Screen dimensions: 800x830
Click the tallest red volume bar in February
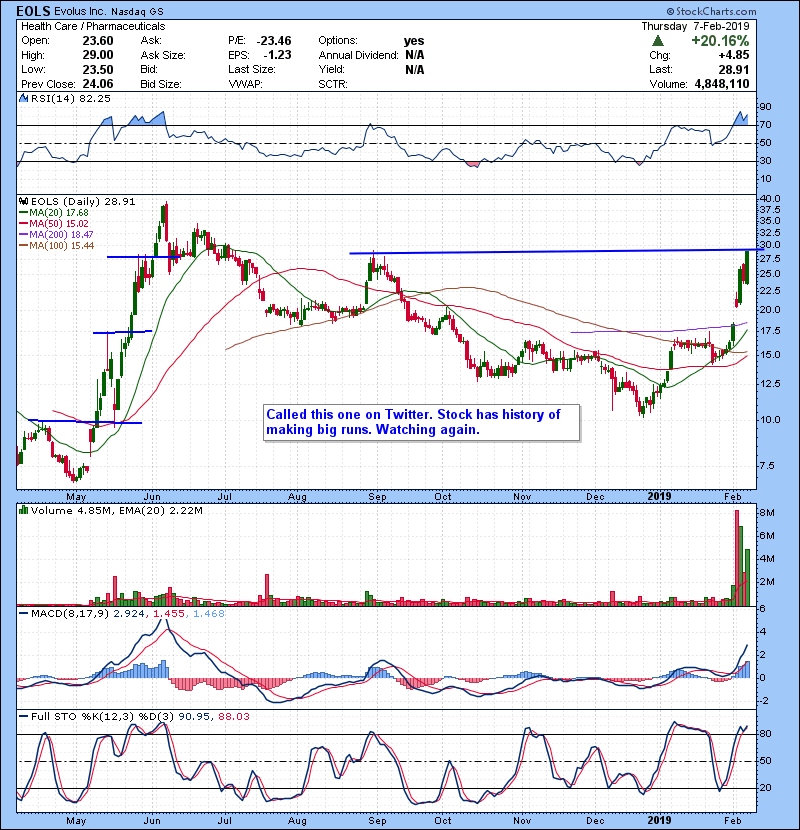point(736,558)
